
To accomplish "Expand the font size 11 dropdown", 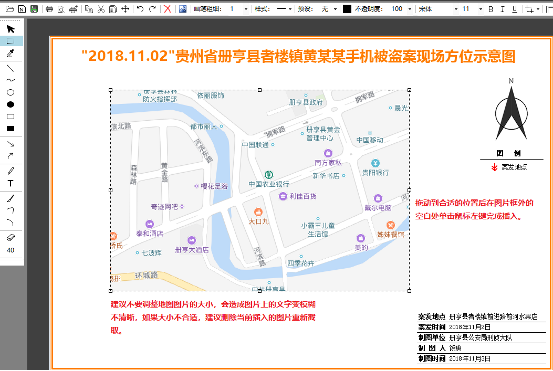I will [x=480, y=9].
